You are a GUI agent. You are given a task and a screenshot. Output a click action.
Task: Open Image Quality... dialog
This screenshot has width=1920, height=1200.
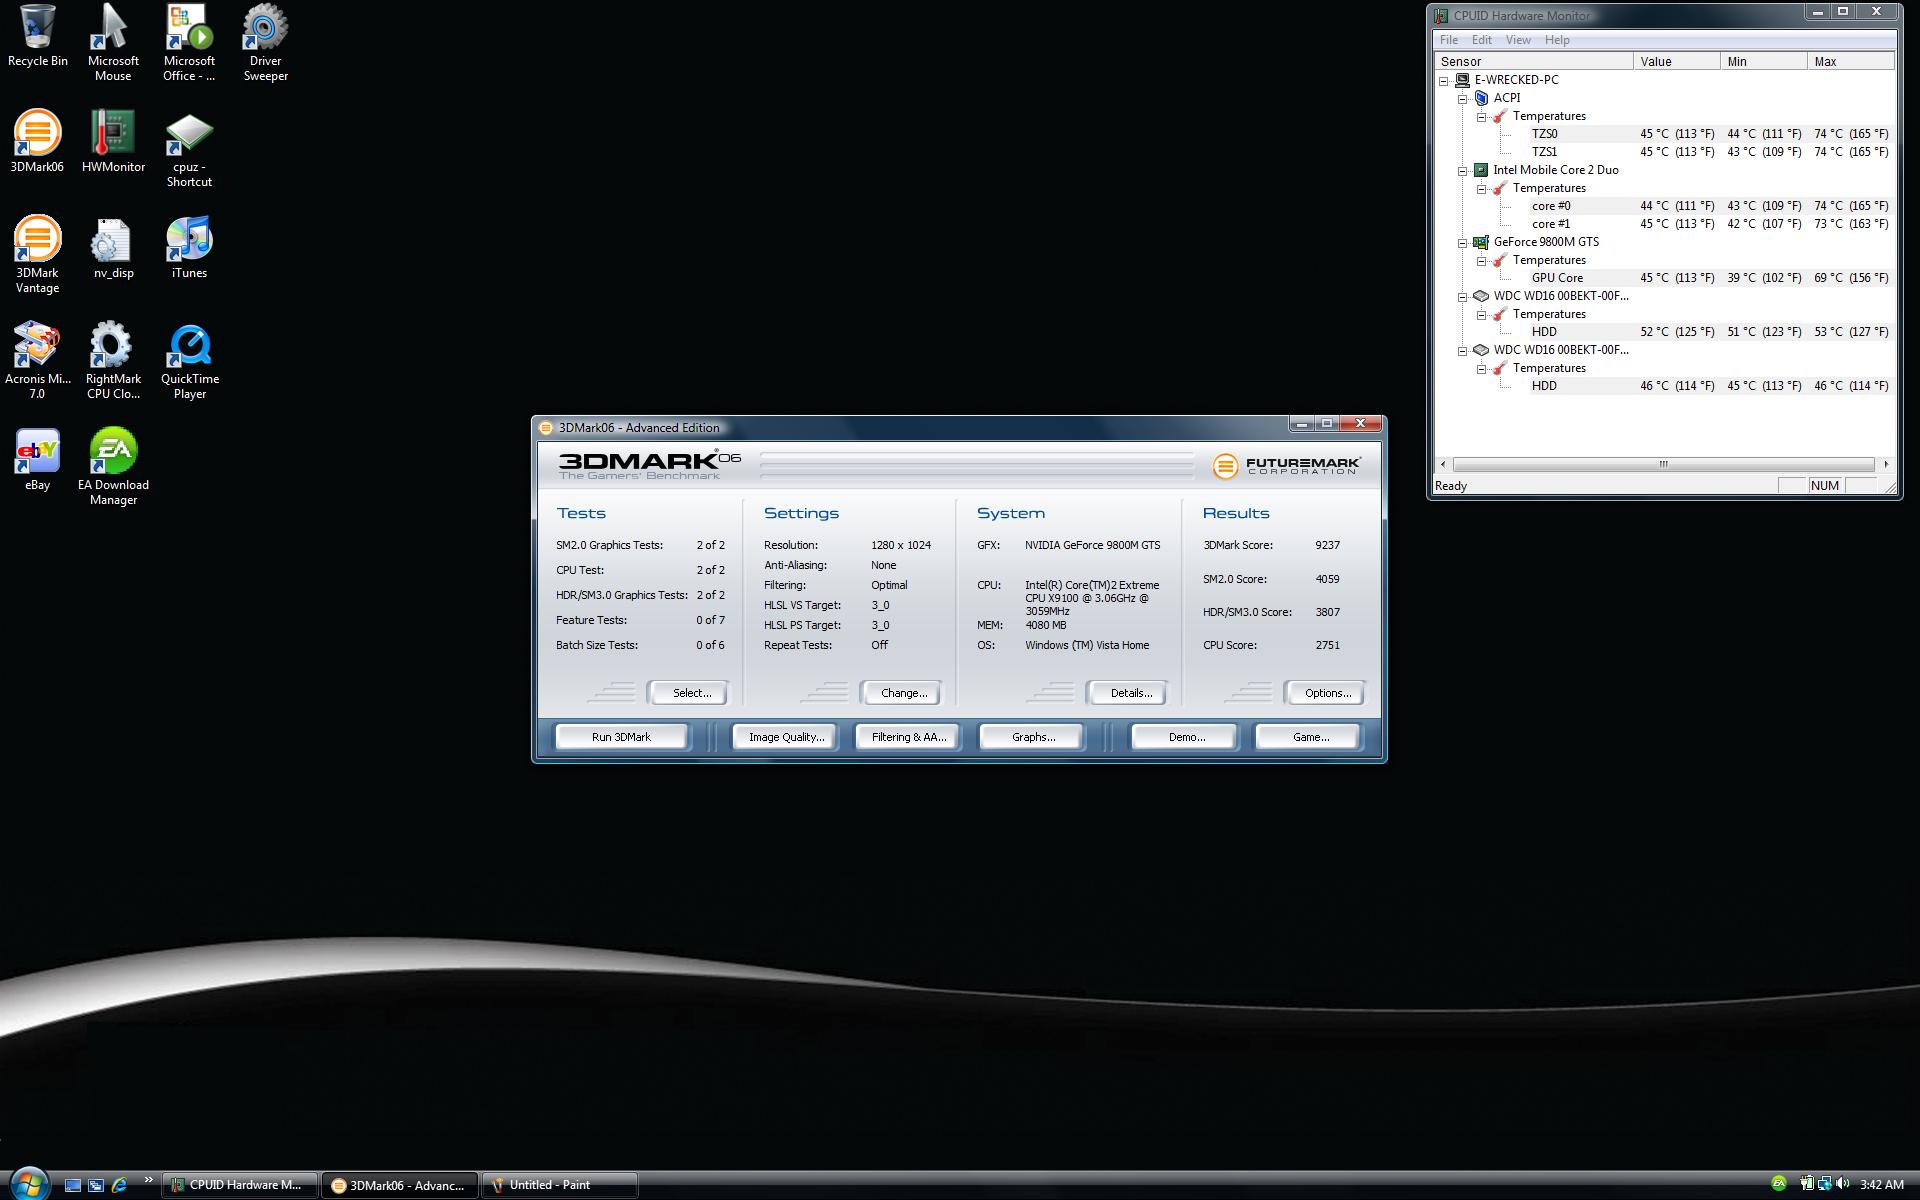[786, 737]
